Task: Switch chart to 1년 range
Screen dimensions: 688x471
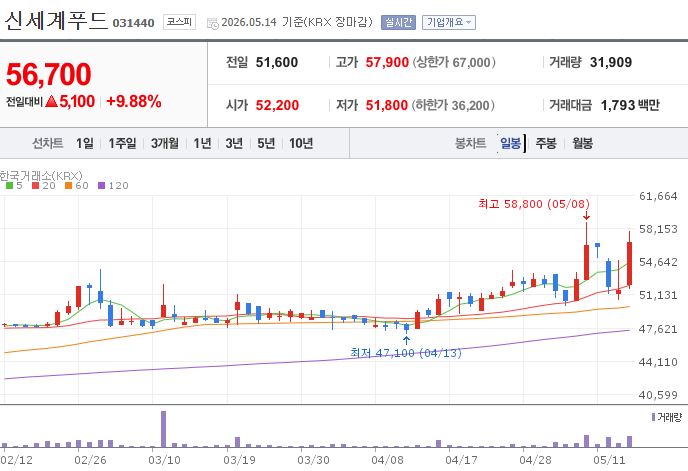Action: coord(202,143)
